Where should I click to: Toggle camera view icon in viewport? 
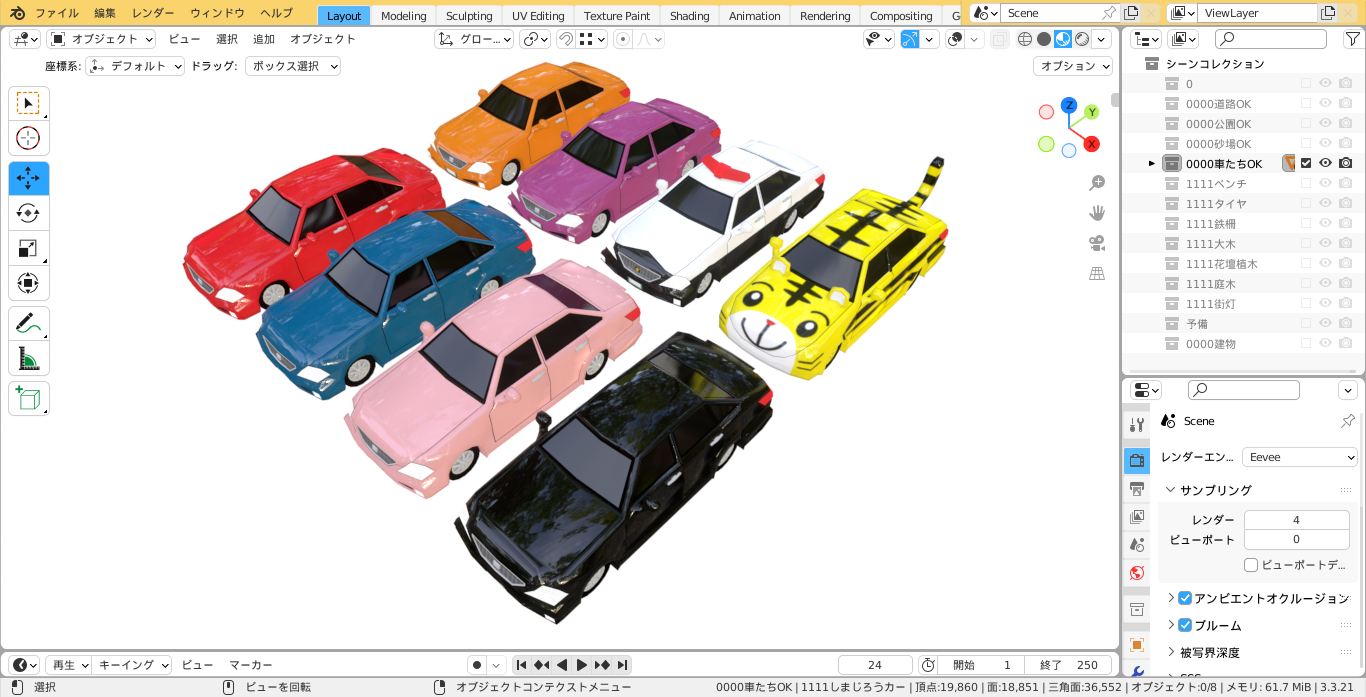tap(1097, 243)
